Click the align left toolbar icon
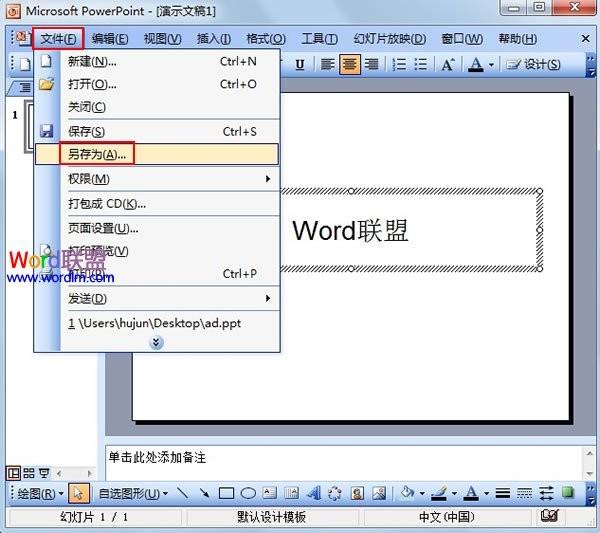600x533 pixels. coord(328,64)
